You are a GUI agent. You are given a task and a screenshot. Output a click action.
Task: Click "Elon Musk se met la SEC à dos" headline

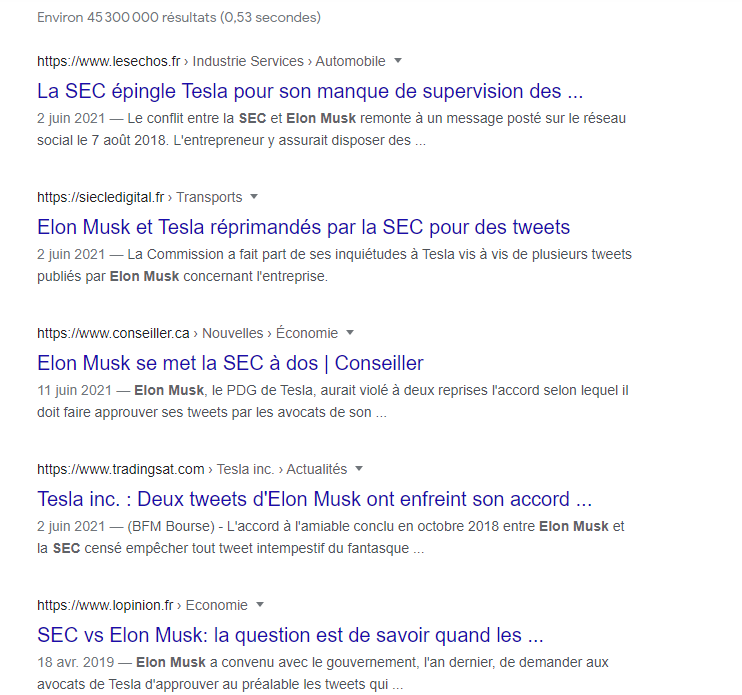230,363
